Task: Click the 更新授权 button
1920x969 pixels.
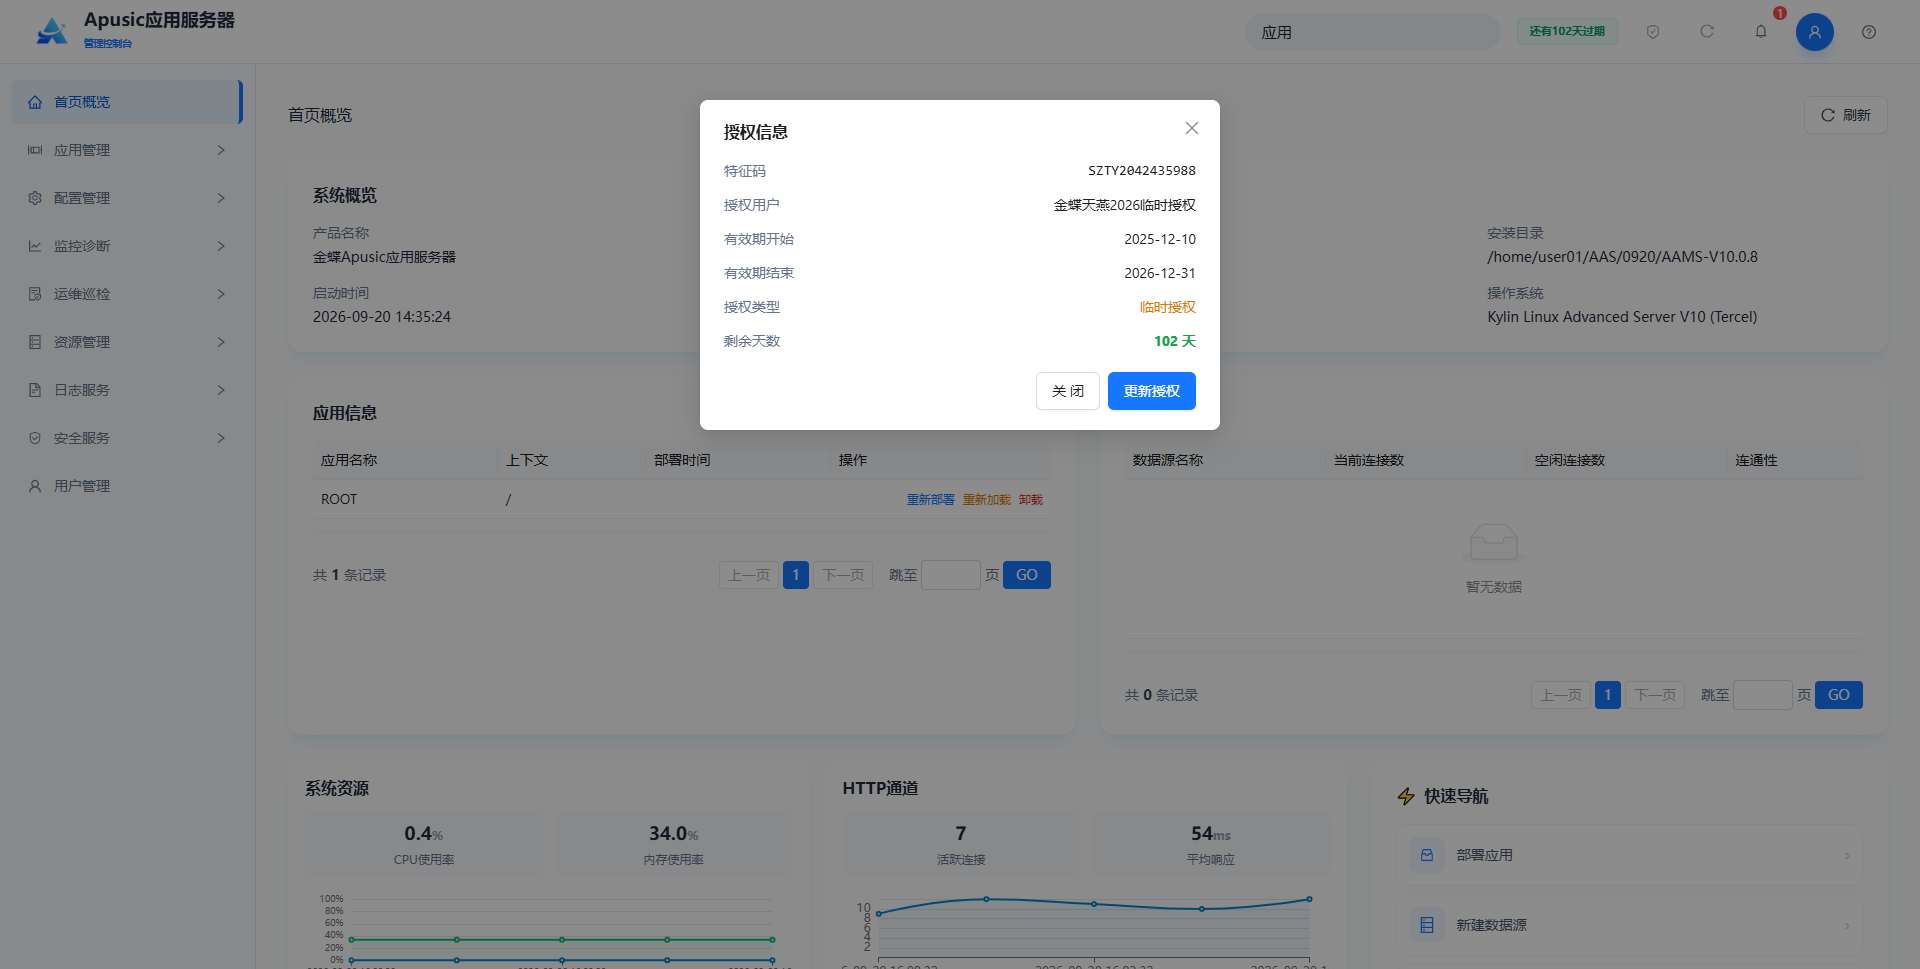Action: (x=1151, y=391)
